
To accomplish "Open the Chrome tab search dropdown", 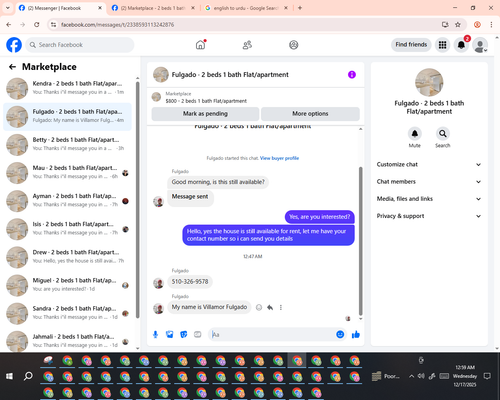I will [x=8, y=8].
